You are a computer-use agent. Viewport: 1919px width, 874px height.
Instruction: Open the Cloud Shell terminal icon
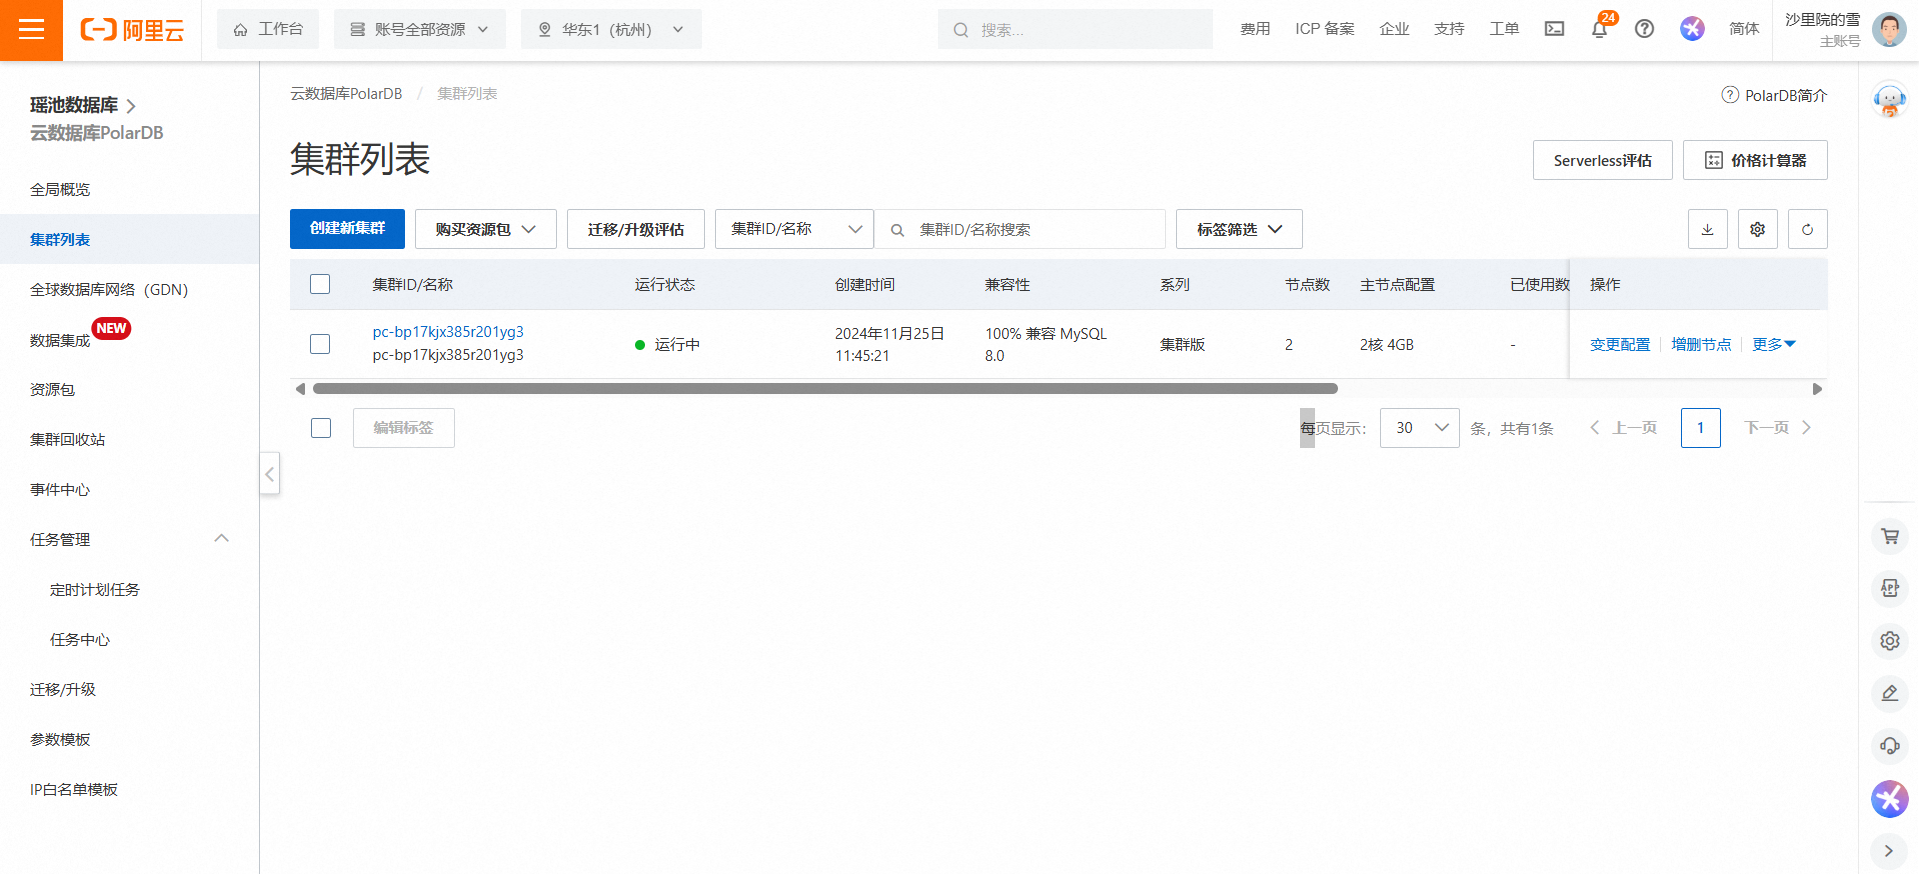point(1554,29)
